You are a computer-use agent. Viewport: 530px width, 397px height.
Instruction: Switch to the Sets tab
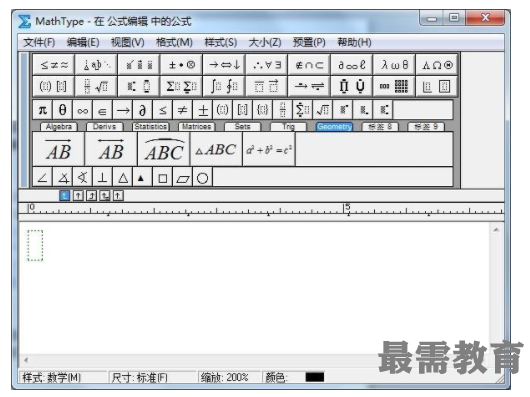242,126
